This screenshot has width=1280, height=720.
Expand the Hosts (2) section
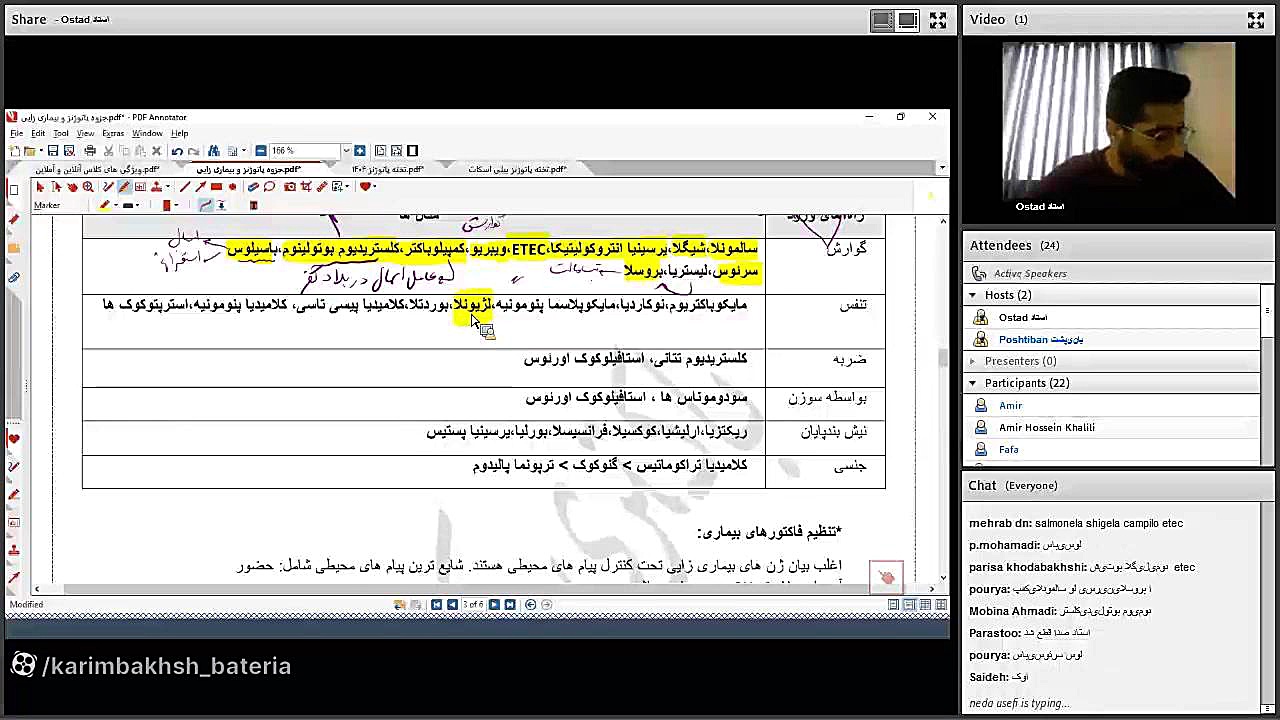(972, 295)
